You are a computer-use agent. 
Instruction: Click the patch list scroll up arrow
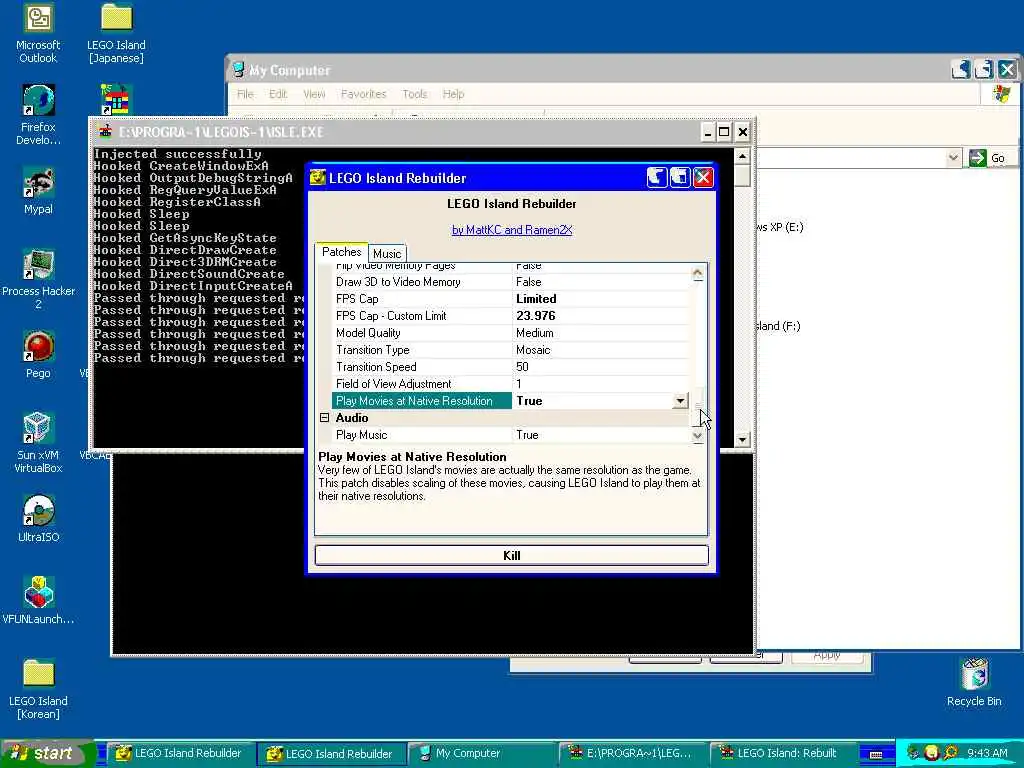point(697,273)
